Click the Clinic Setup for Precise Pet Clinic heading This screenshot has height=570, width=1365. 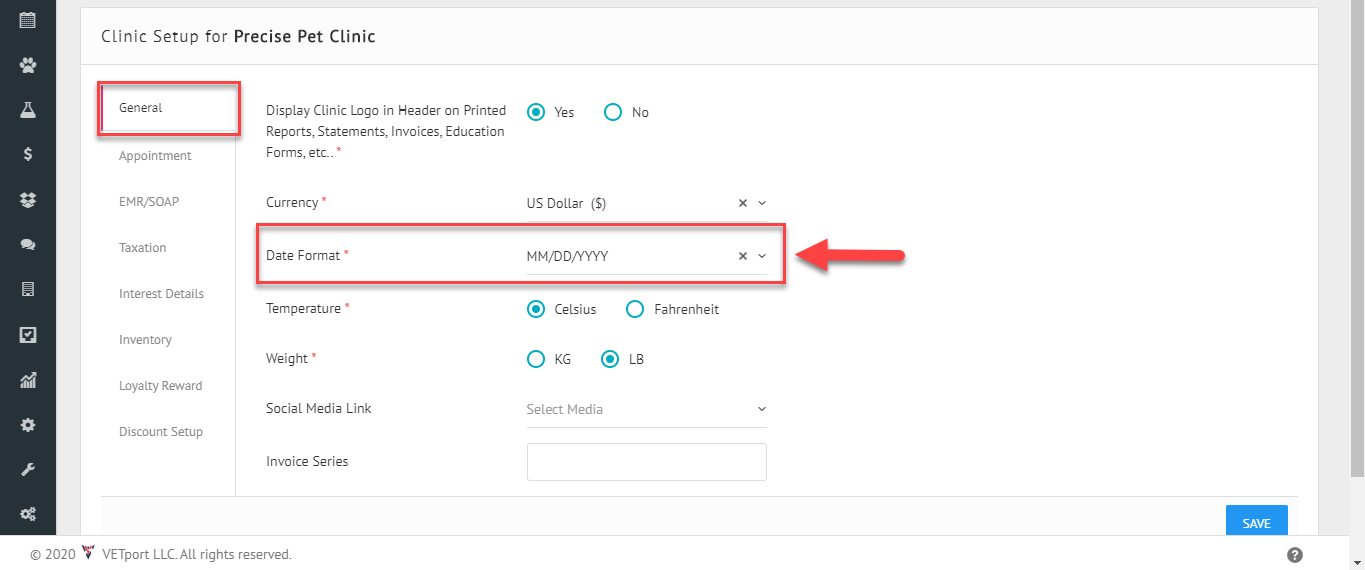(x=238, y=37)
